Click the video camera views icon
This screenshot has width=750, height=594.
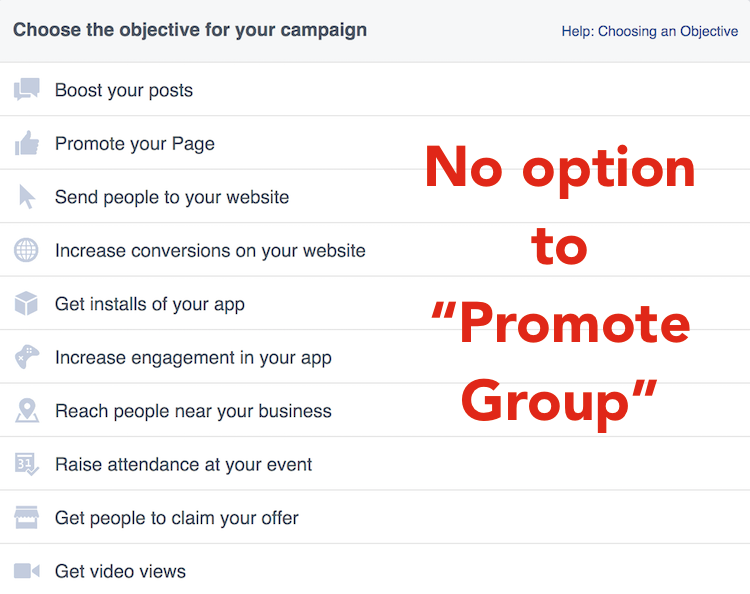pos(26,571)
